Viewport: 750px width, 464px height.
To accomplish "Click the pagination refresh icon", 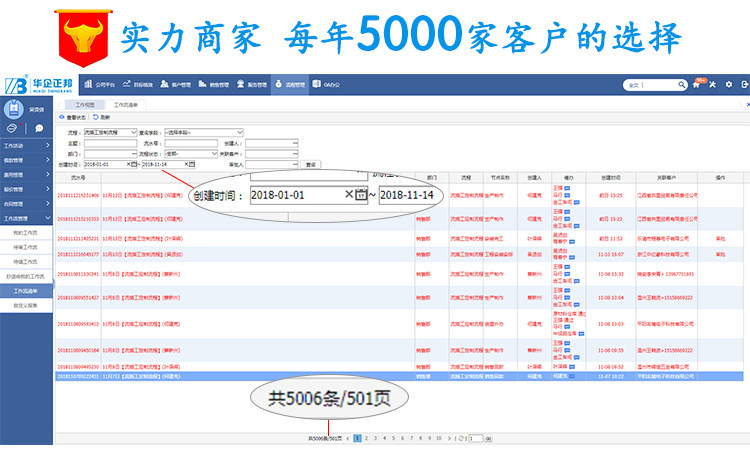I will [461, 438].
